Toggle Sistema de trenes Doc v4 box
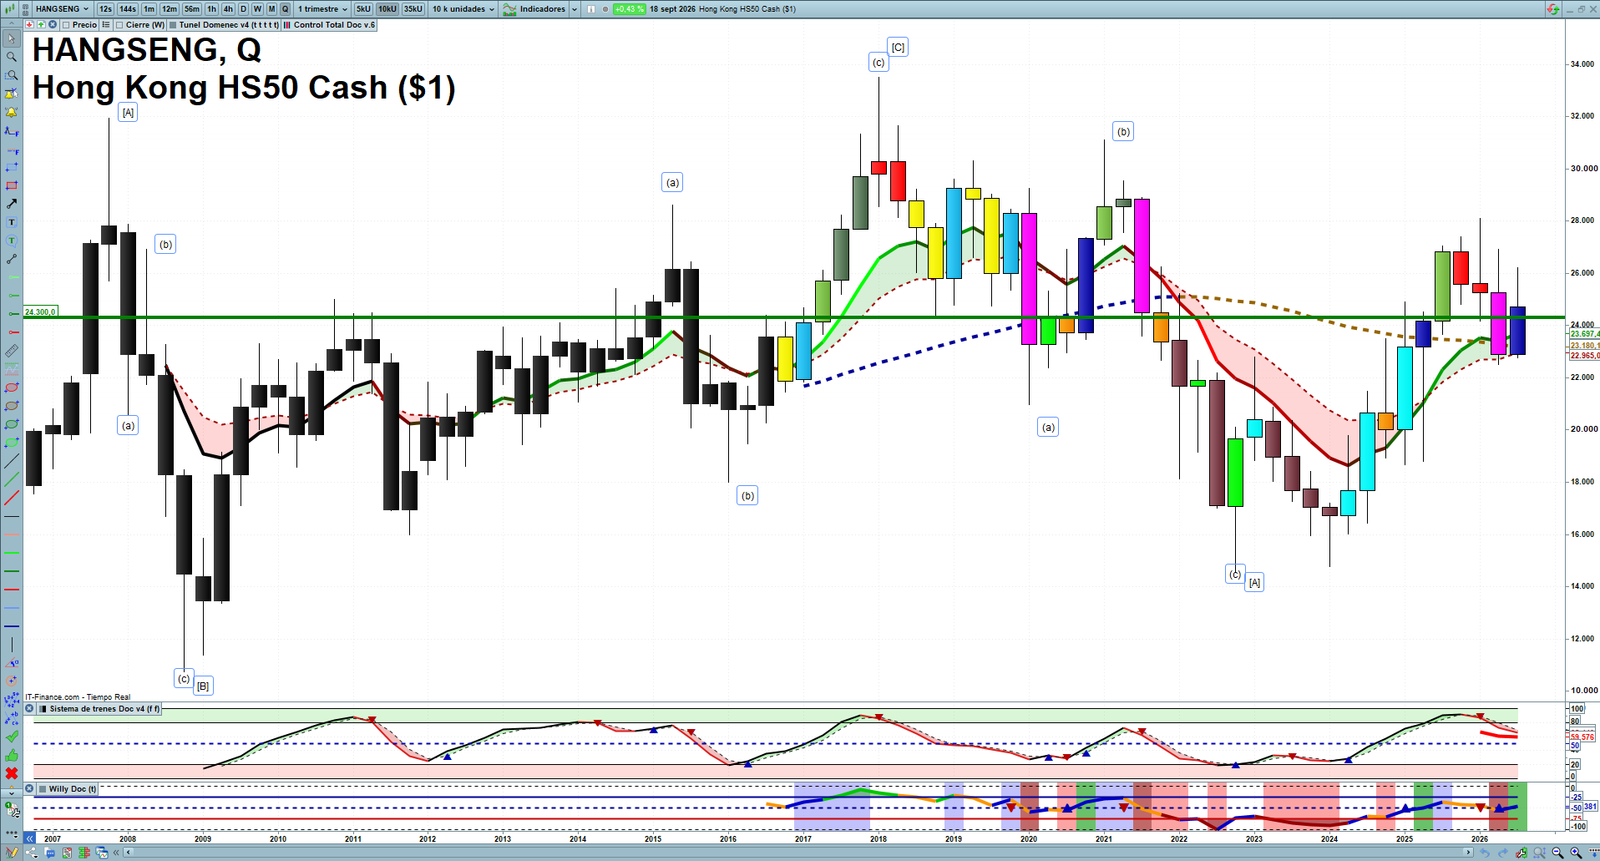 tap(42, 709)
